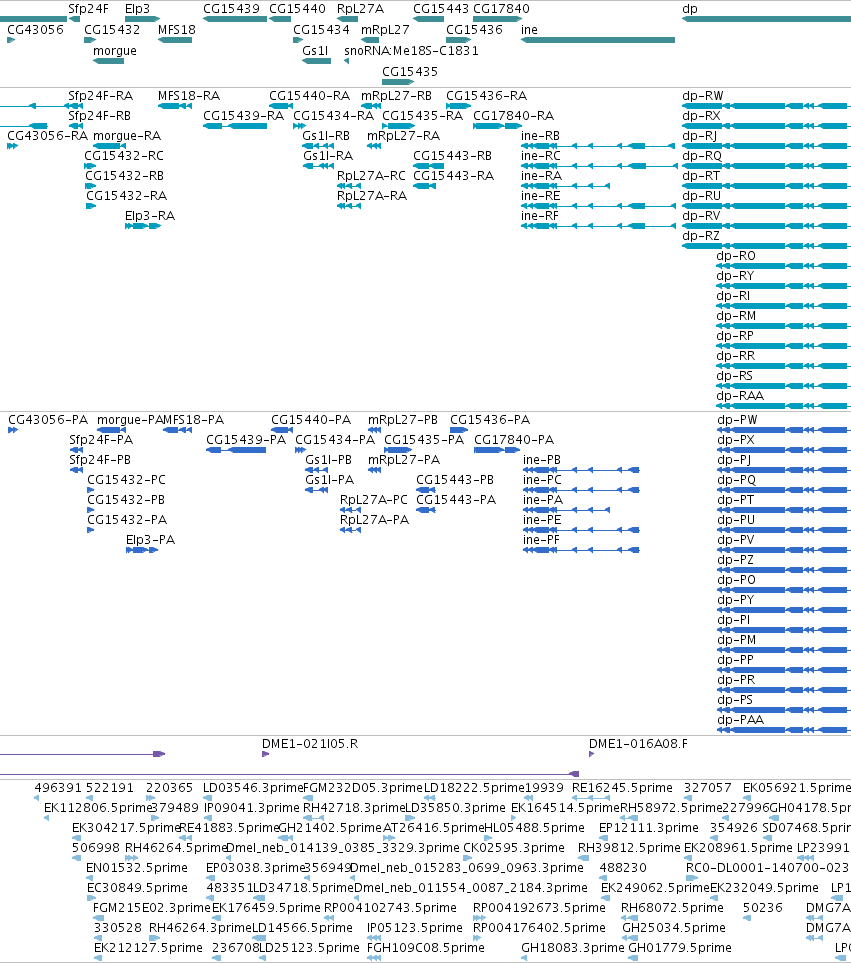Select the CG15439 gene bar
Screen dimensions: 851x963
235,19
